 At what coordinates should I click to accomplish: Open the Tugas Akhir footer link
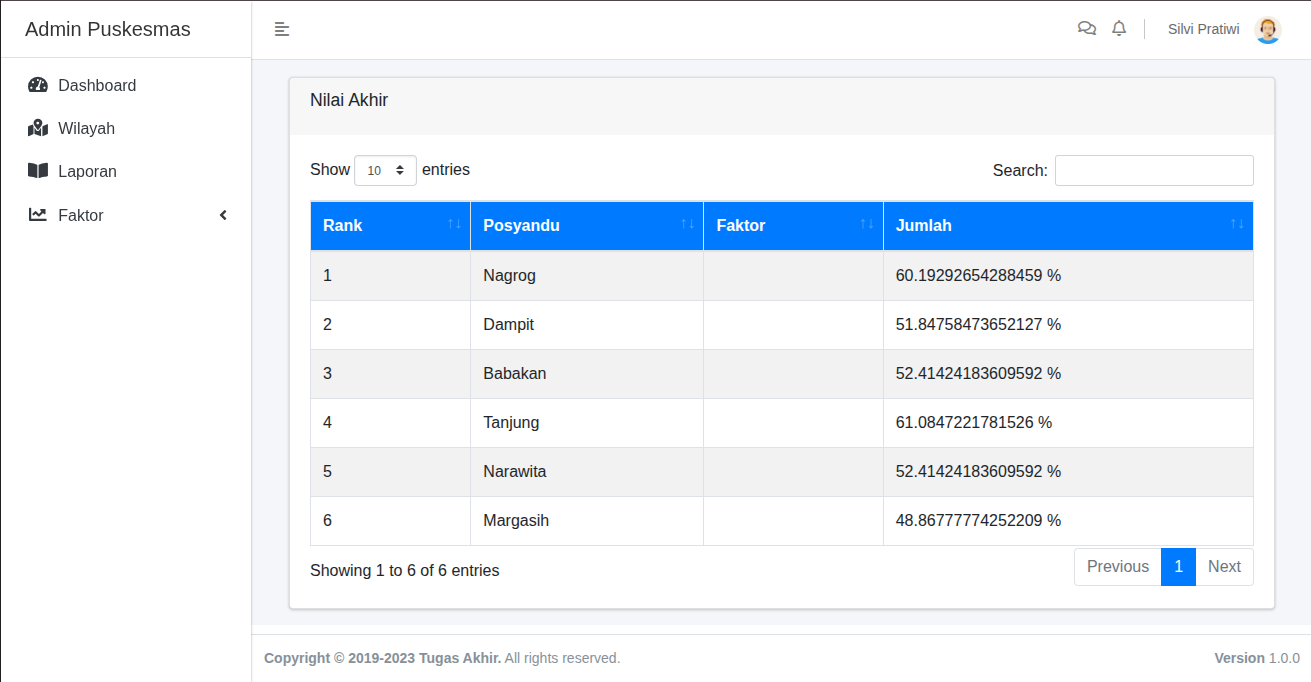pyautogui.click(x=459, y=658)
